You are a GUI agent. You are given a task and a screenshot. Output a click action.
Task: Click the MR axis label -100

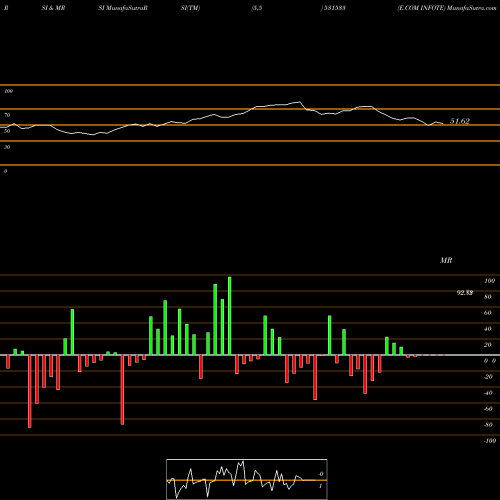pyautogui.click(x=490, y=441)
